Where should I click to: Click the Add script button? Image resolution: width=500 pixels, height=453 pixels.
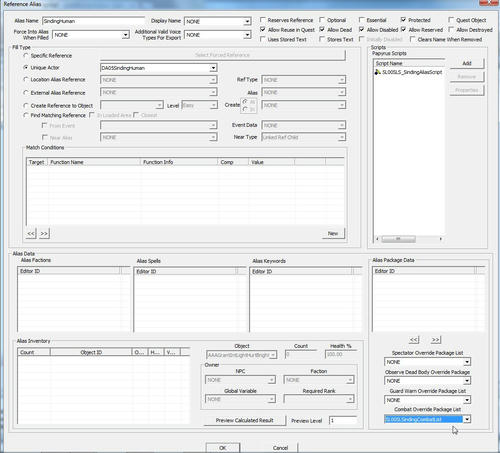tap(467, 63)
